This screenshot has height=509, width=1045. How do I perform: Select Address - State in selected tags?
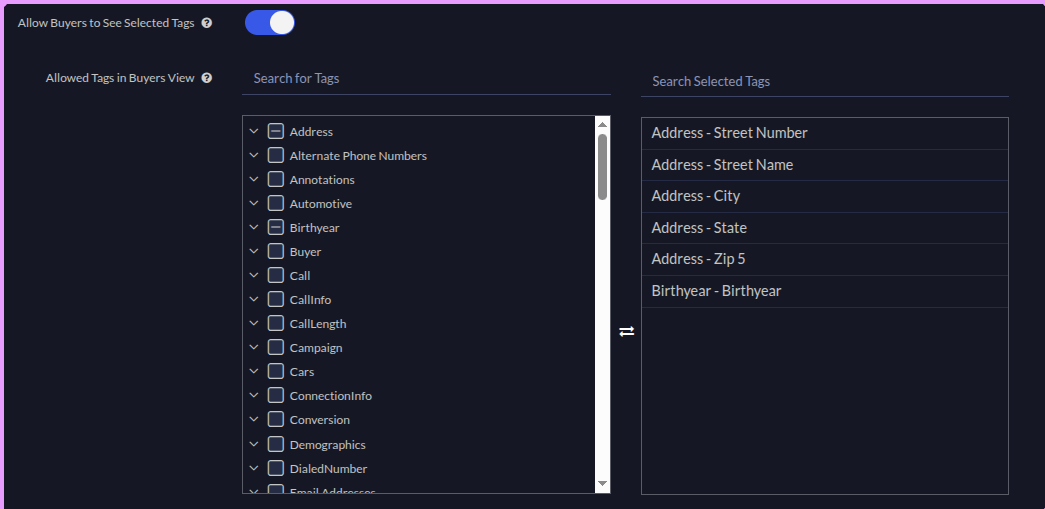824,228
